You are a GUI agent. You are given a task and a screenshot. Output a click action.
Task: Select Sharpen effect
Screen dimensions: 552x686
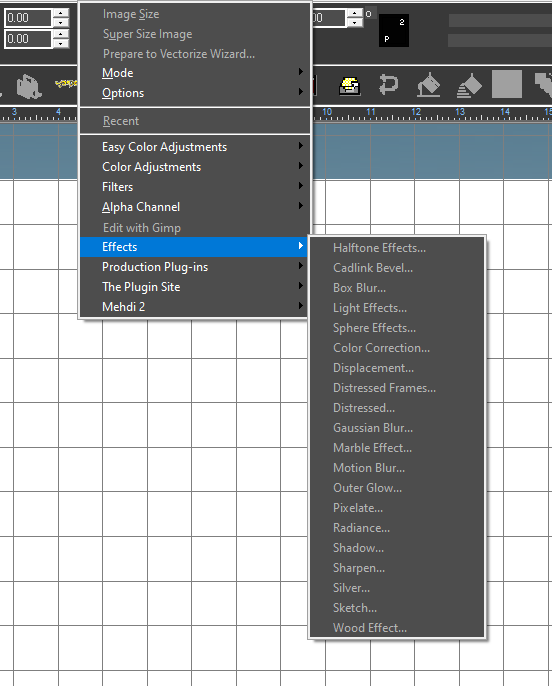397,568
